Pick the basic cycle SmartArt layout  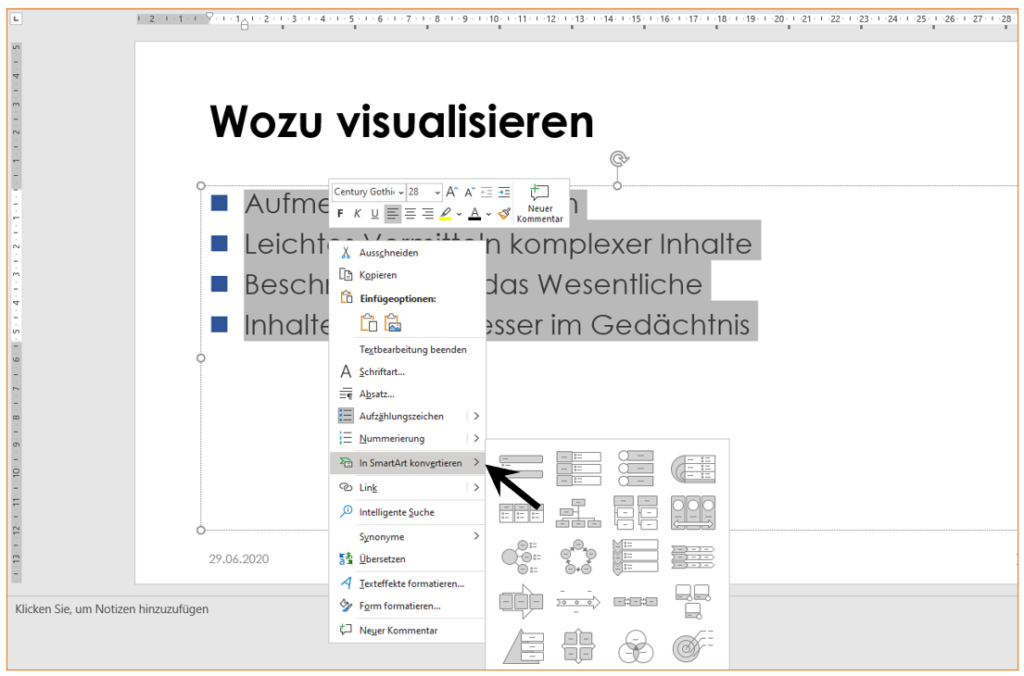point(578,557)
